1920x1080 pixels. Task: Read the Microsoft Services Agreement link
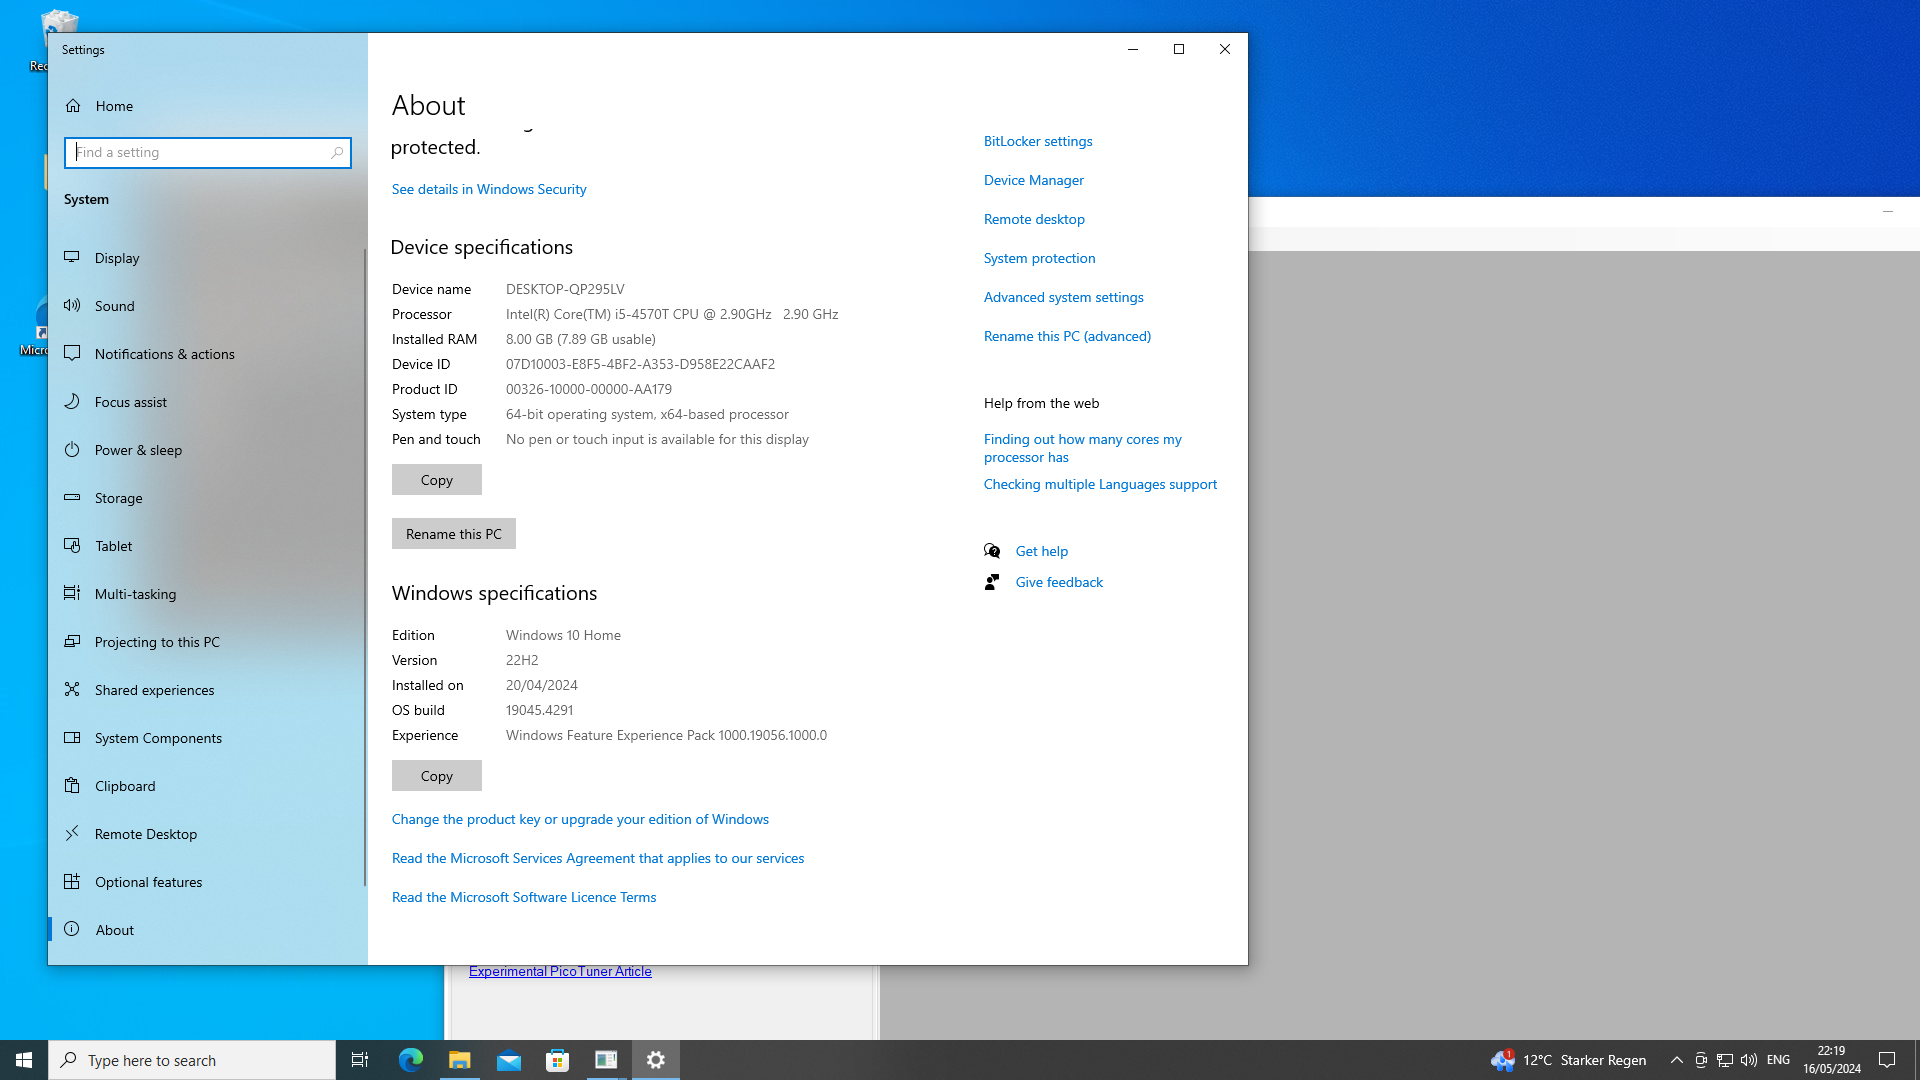pyautogui.click(x=597, y=858)
